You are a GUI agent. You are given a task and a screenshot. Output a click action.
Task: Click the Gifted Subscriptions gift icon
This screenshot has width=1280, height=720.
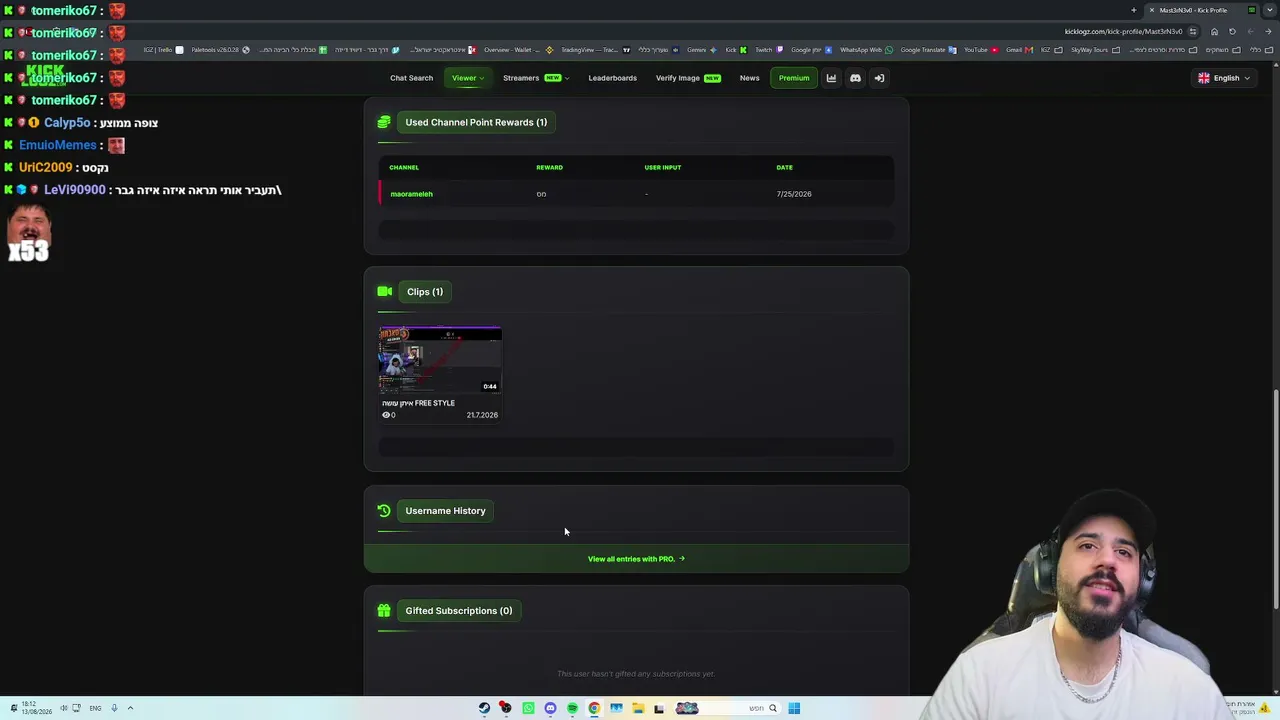[384, 611]
